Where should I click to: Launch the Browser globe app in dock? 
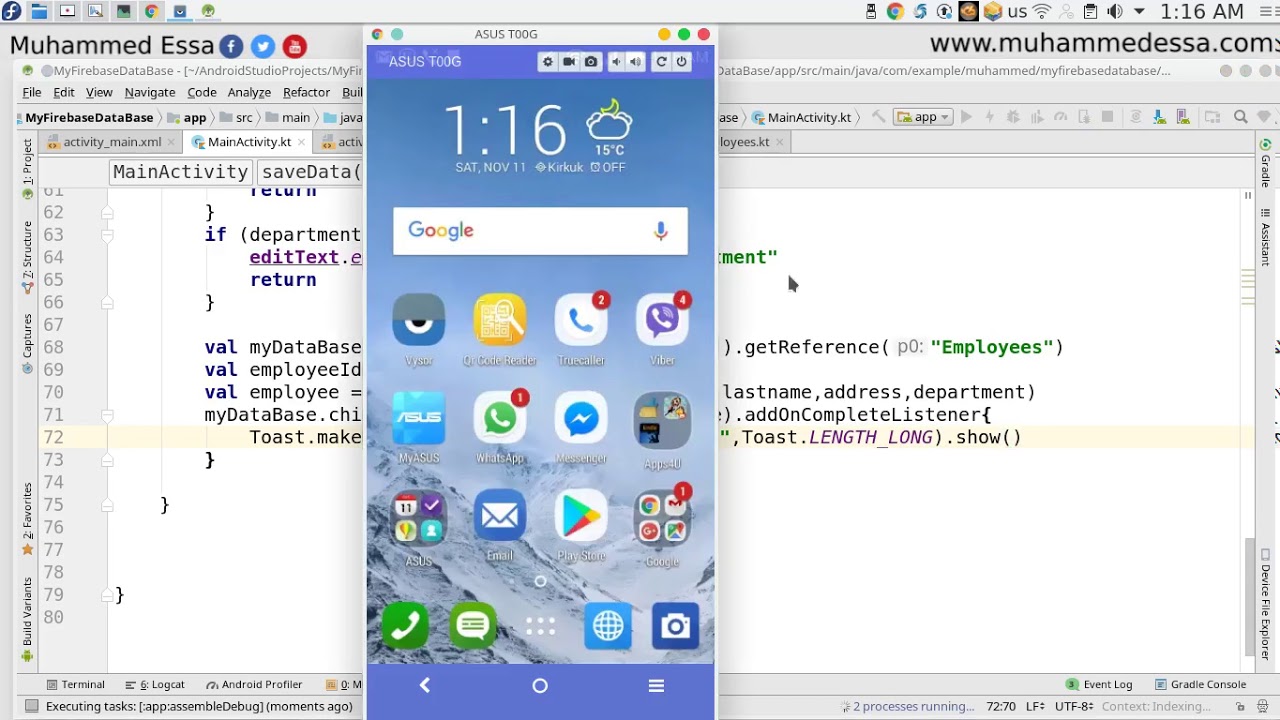coord(608,626)
